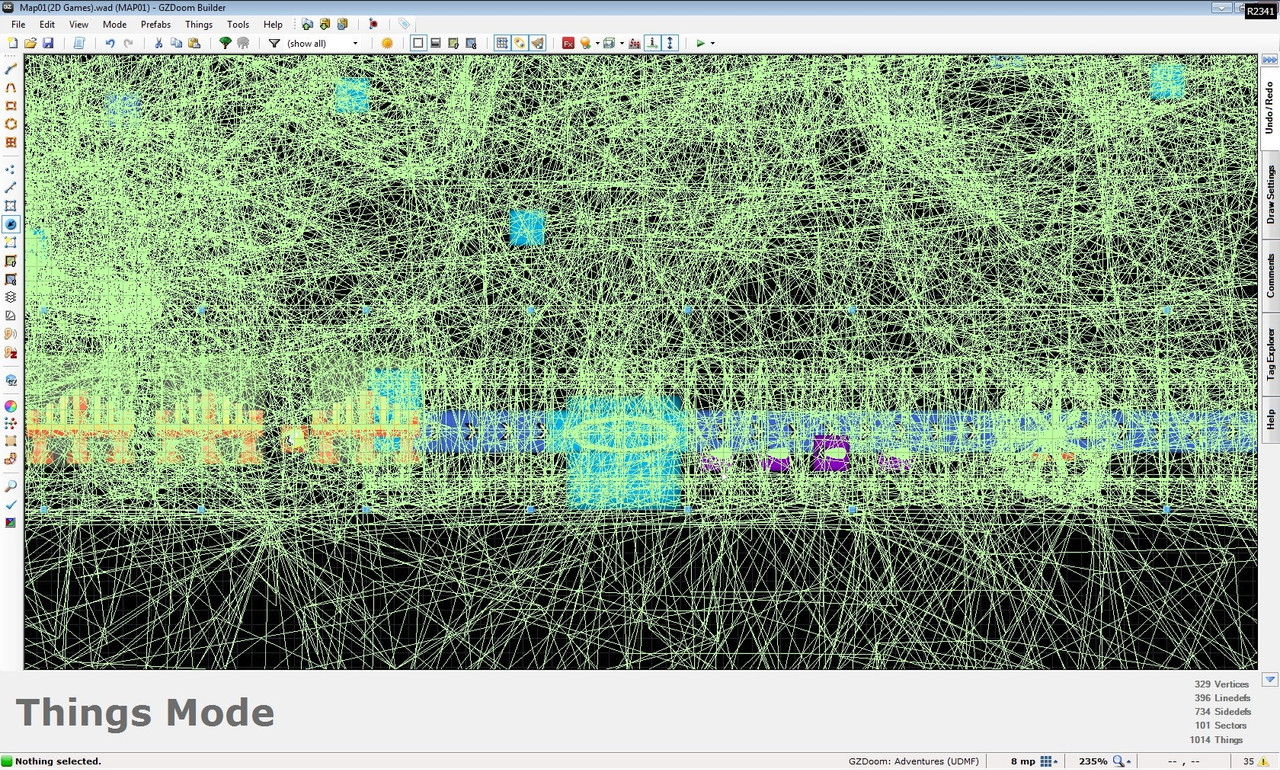The width and height of the screenshot is (1280, 770).
Task: Cut the selection to clipboard
Action: [159, 43]
